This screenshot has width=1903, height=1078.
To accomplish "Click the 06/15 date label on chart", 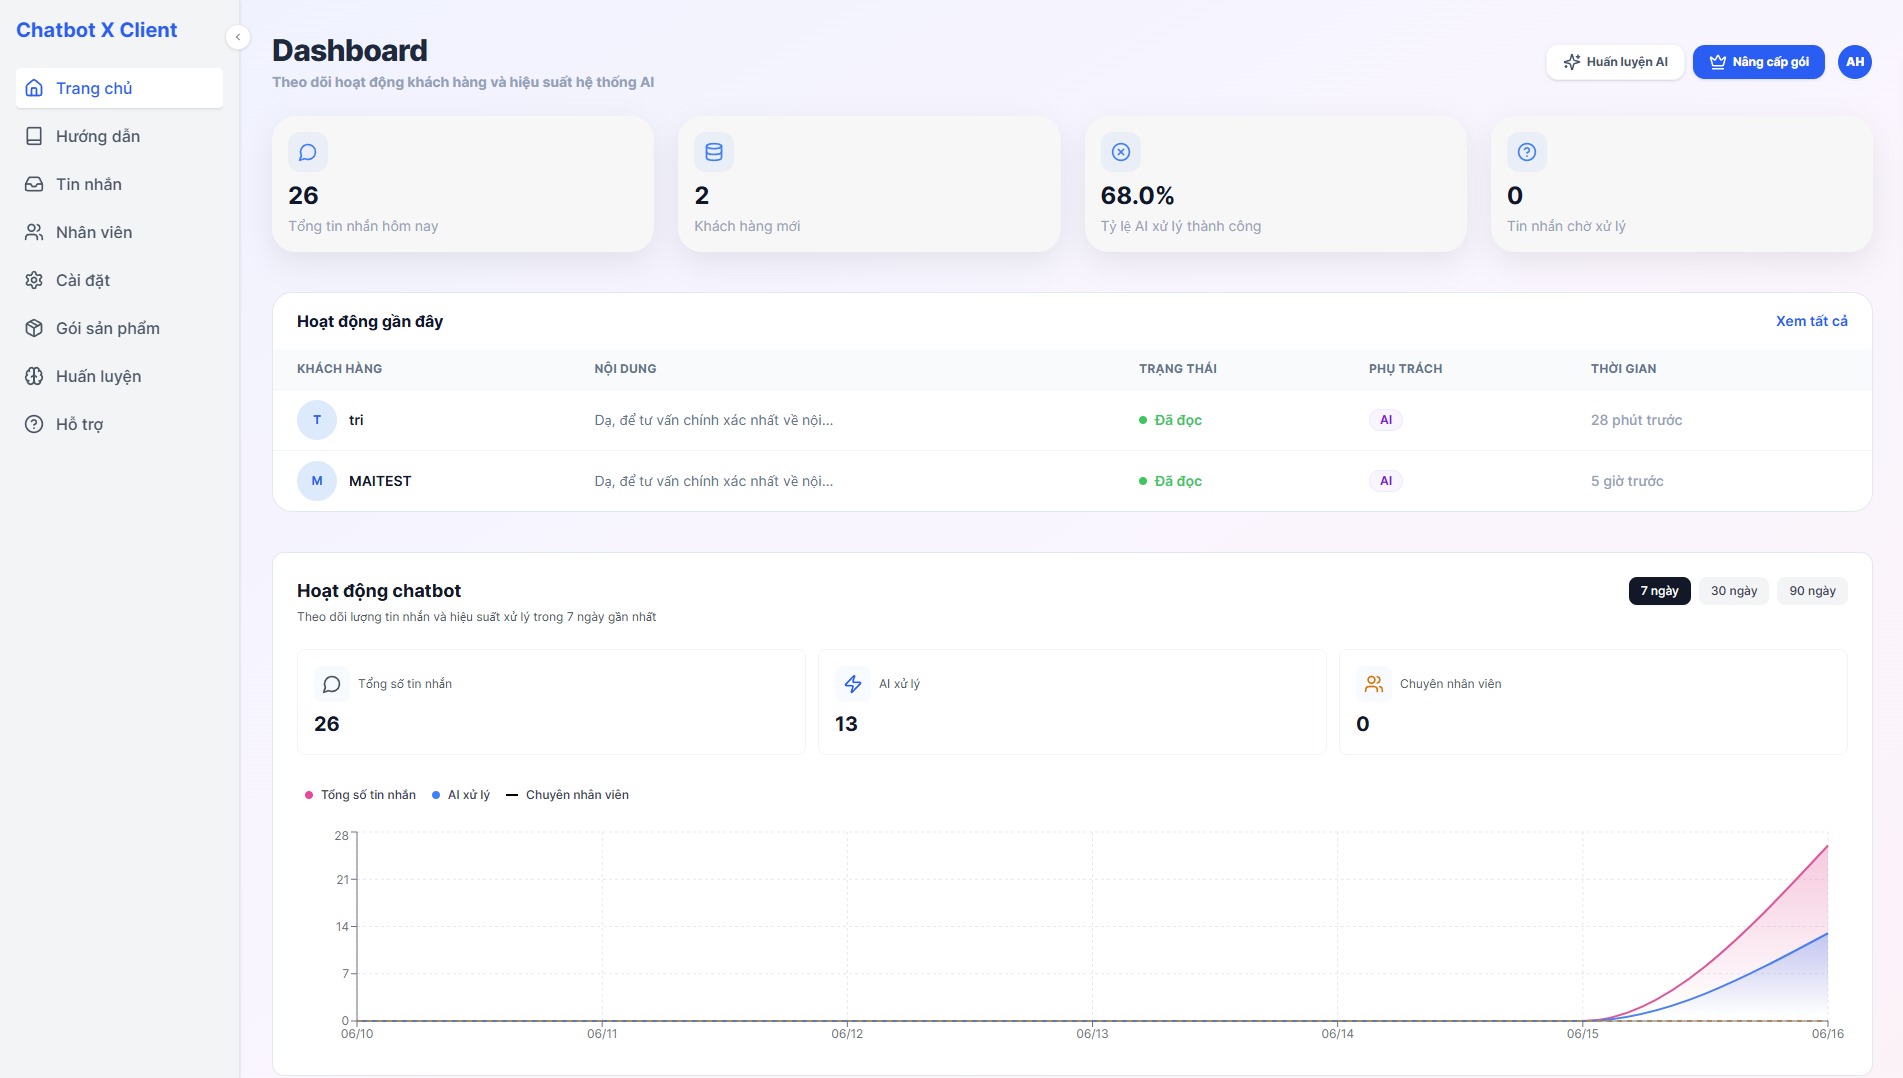I will coord(1583,1034).
